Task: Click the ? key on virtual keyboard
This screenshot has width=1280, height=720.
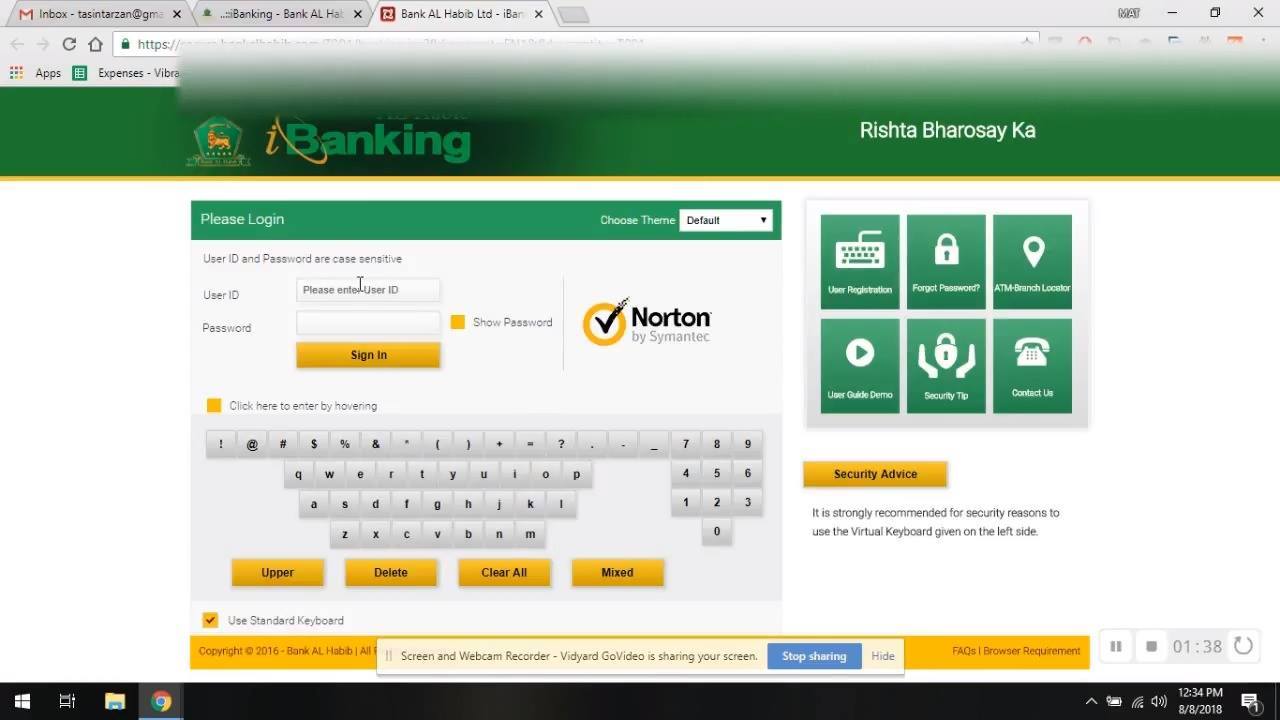Action: (561, 444)
